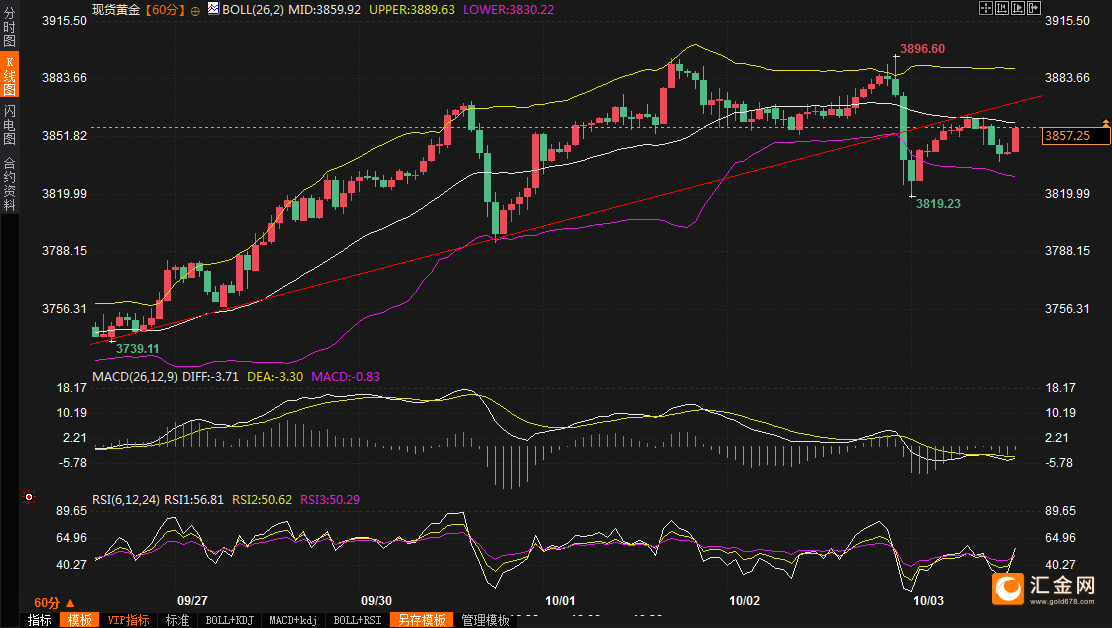Click the DIFF:-3.71 value

(210, 376)
